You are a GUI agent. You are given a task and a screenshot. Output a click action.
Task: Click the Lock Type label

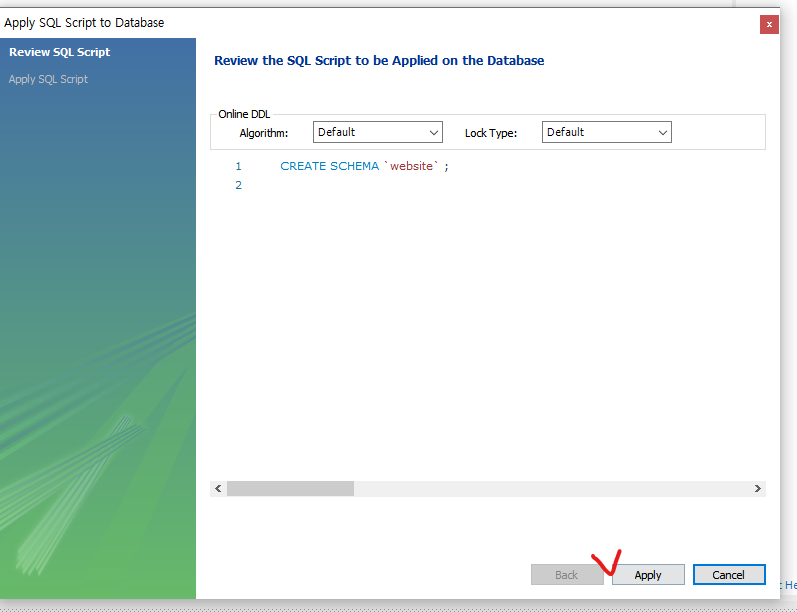491,133
